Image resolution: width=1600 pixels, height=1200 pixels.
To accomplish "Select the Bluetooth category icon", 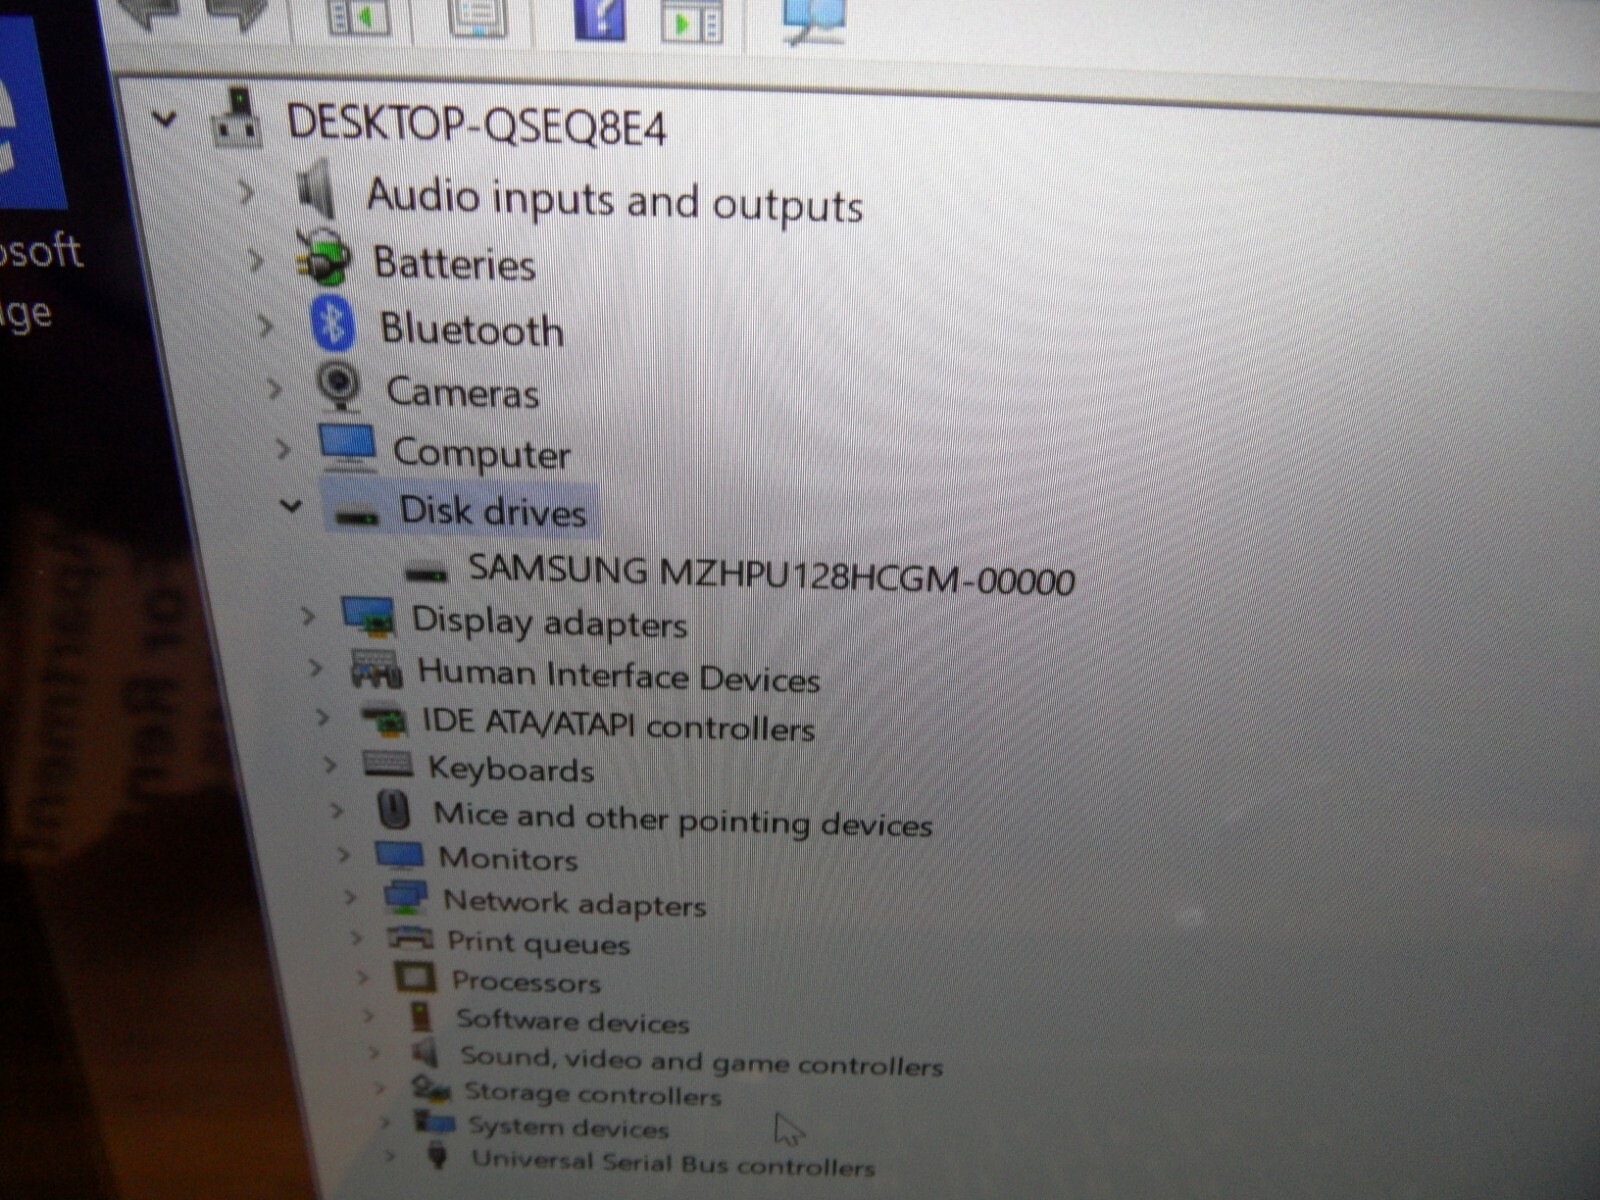I will coord(333,323).
